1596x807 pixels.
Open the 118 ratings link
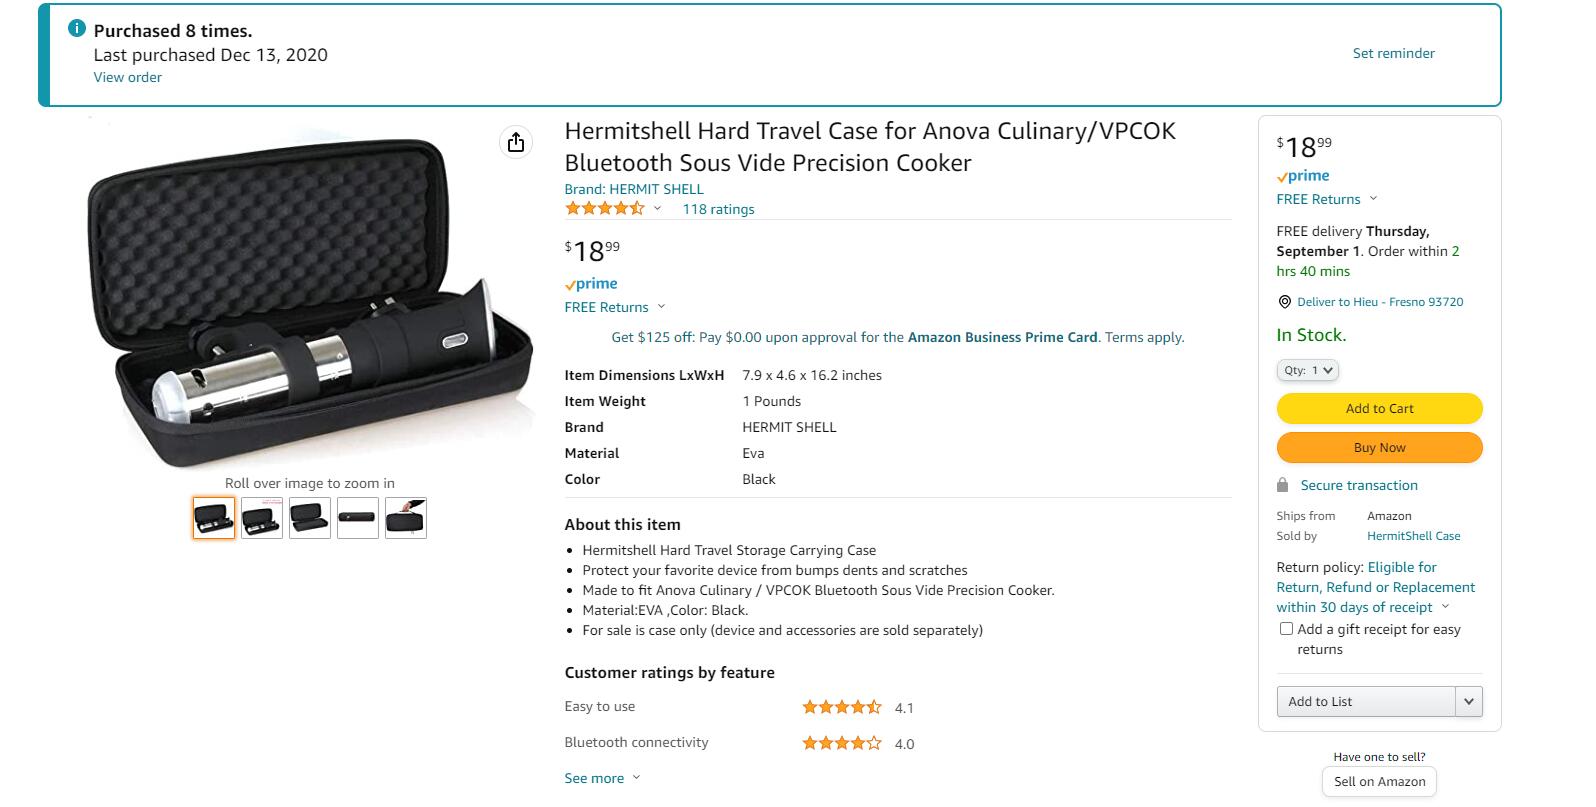coord(718,209)
